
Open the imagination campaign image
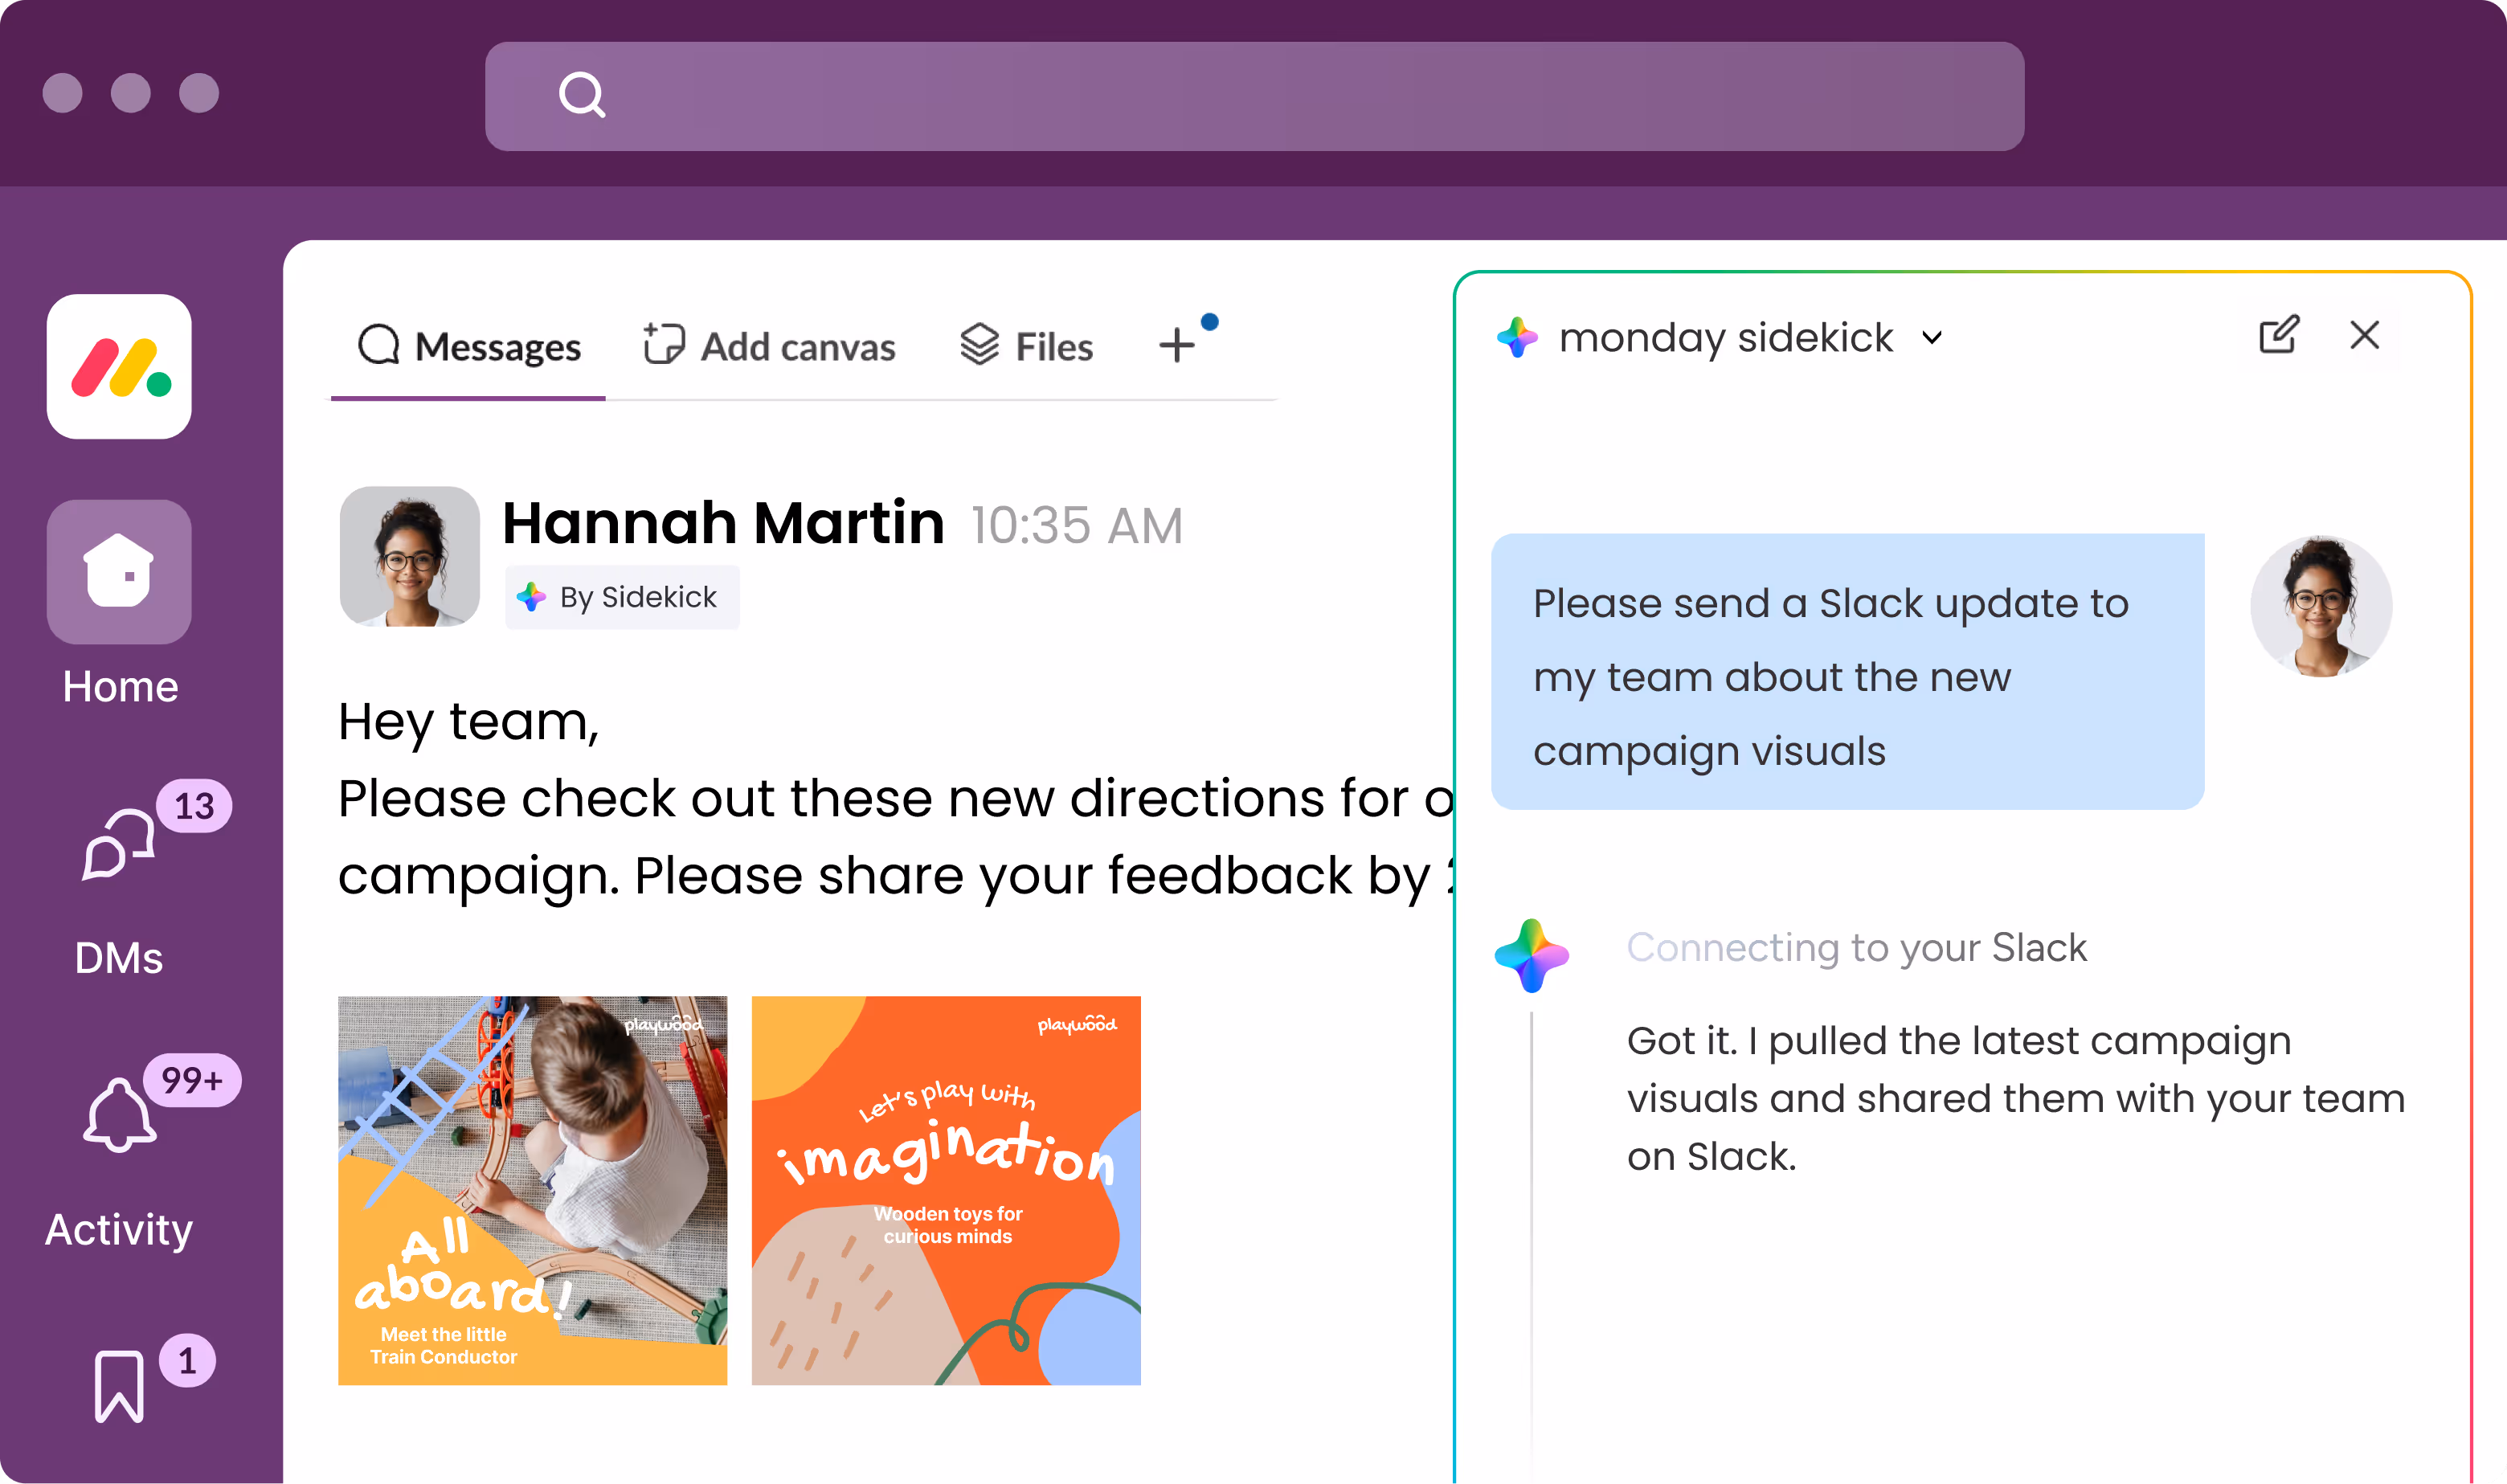[x=946, y=1190]
